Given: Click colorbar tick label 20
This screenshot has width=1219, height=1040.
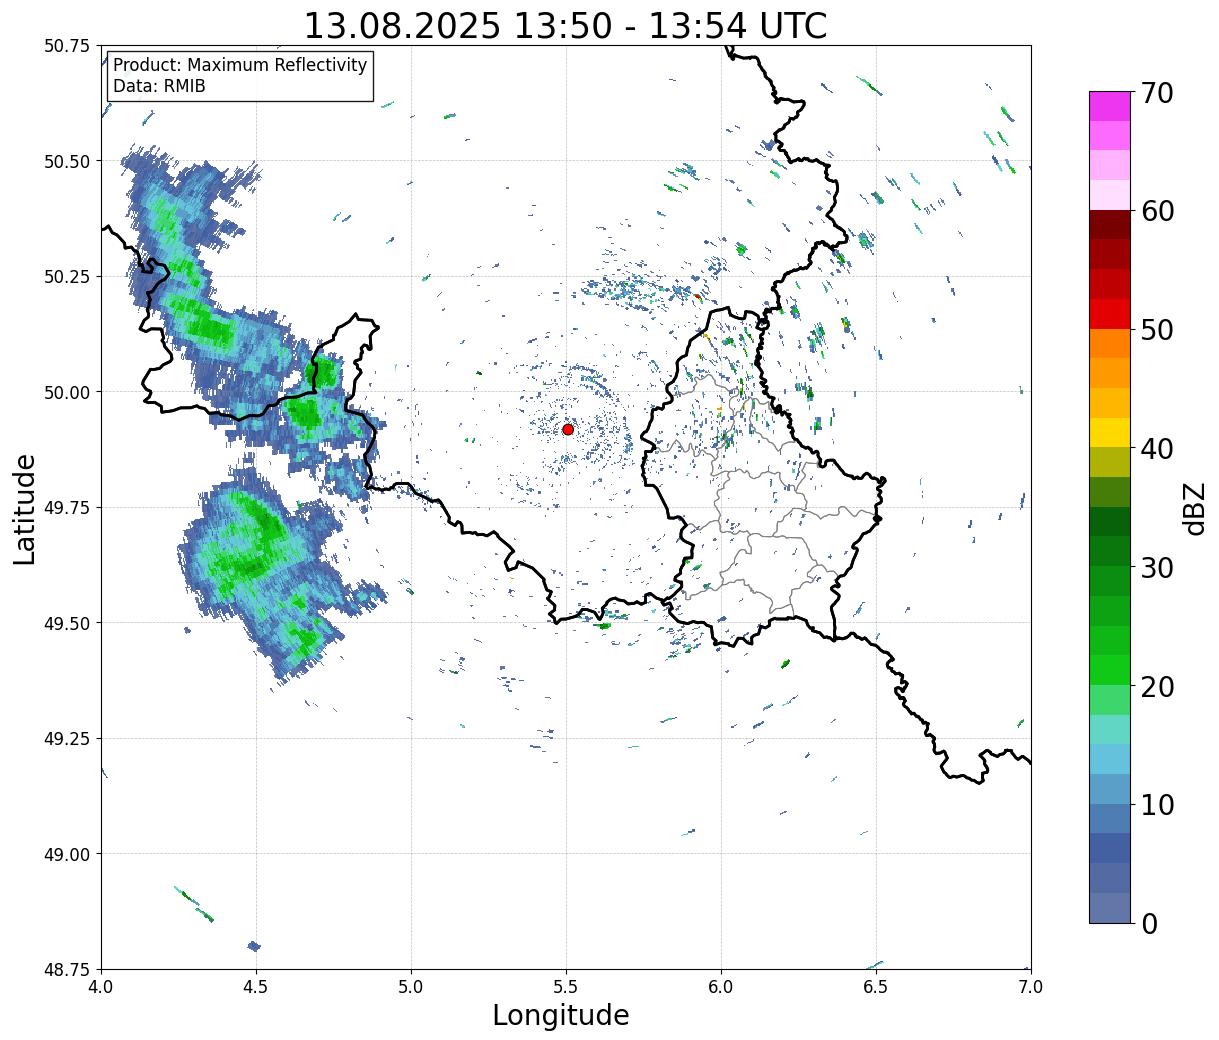Looking at the screenshot, I should (1158, 687).
